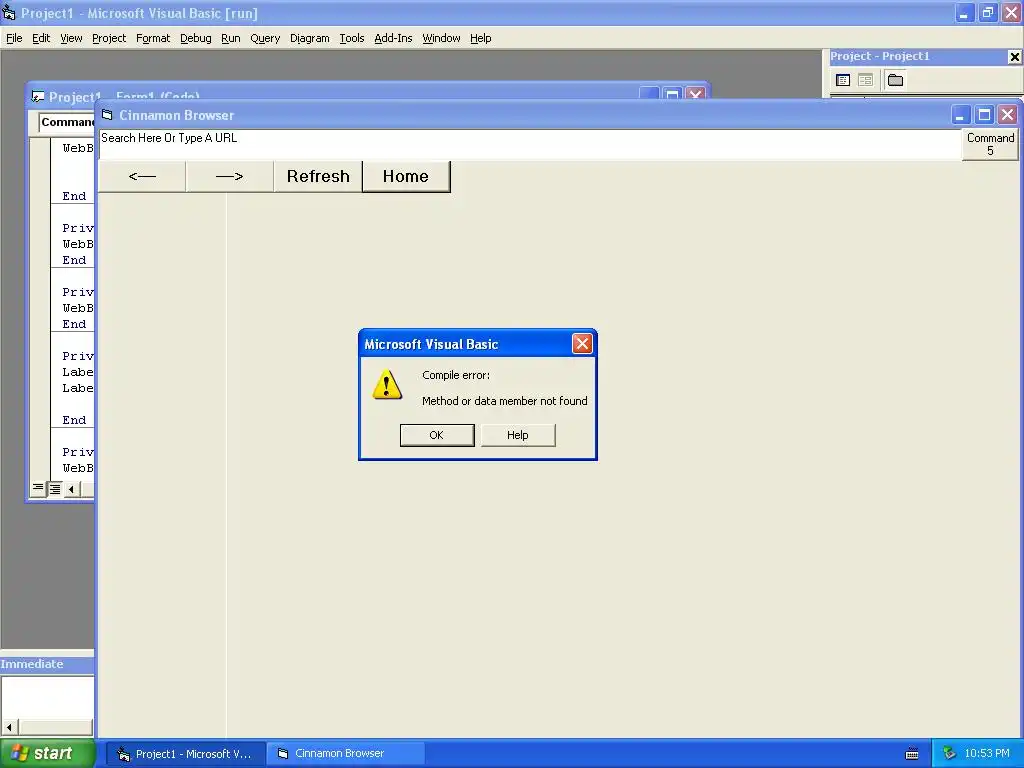Minimize the Visual Basic main window

click(x=964, y=12)
